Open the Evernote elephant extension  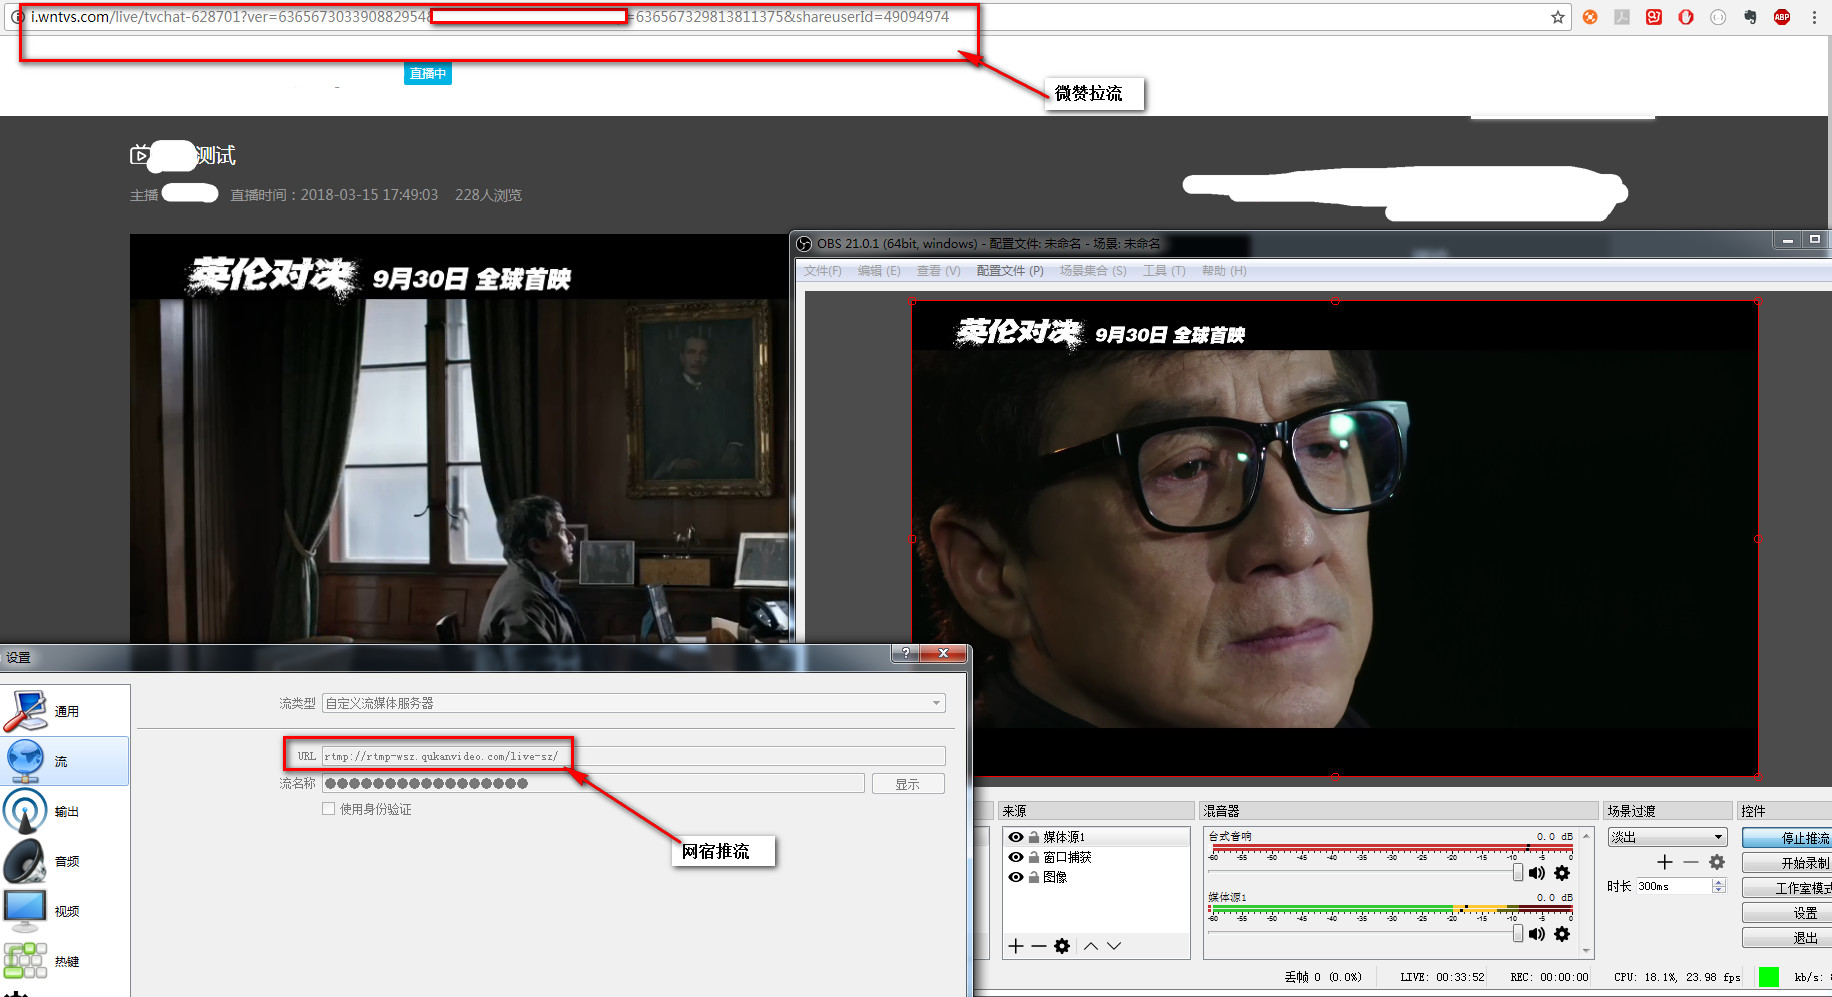pos(1750,17)
